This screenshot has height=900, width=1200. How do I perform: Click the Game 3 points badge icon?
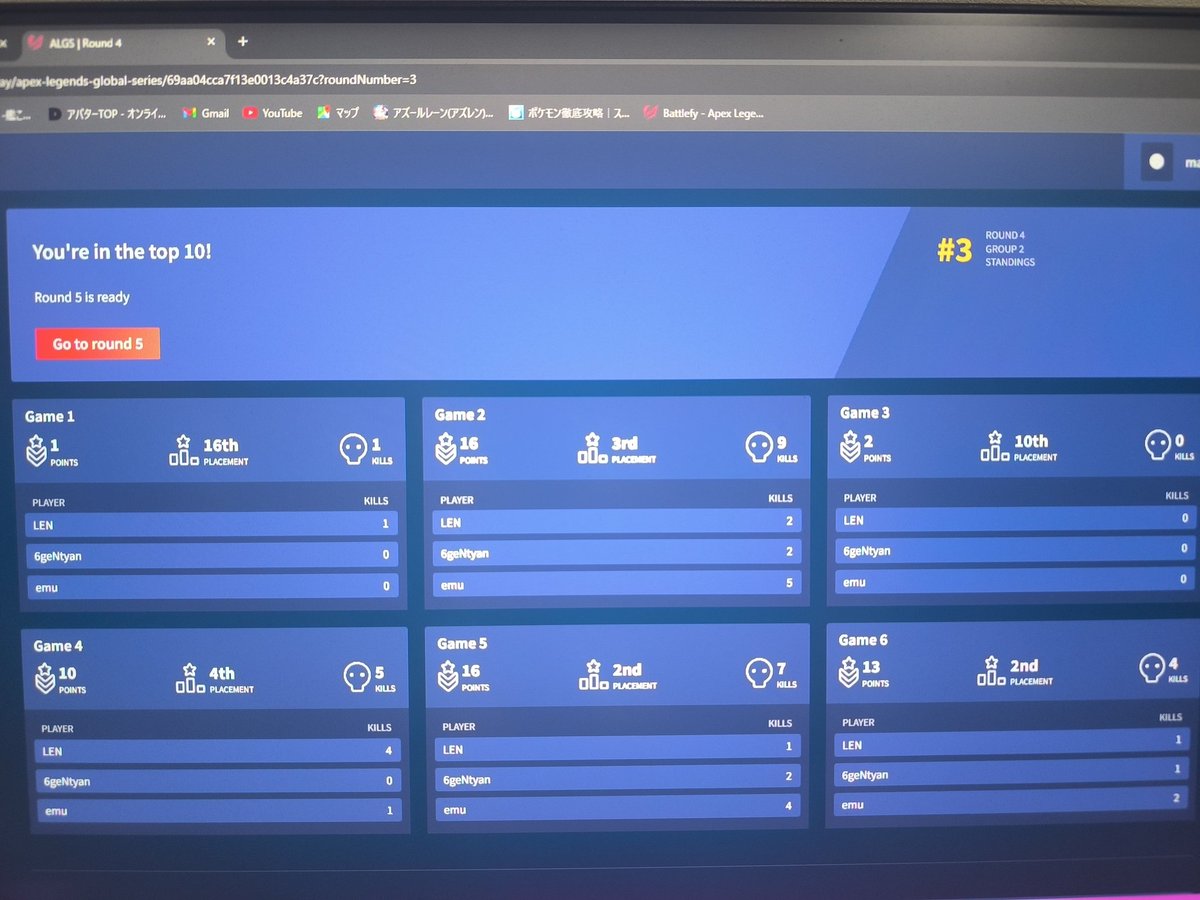click(x=850, y=446)
